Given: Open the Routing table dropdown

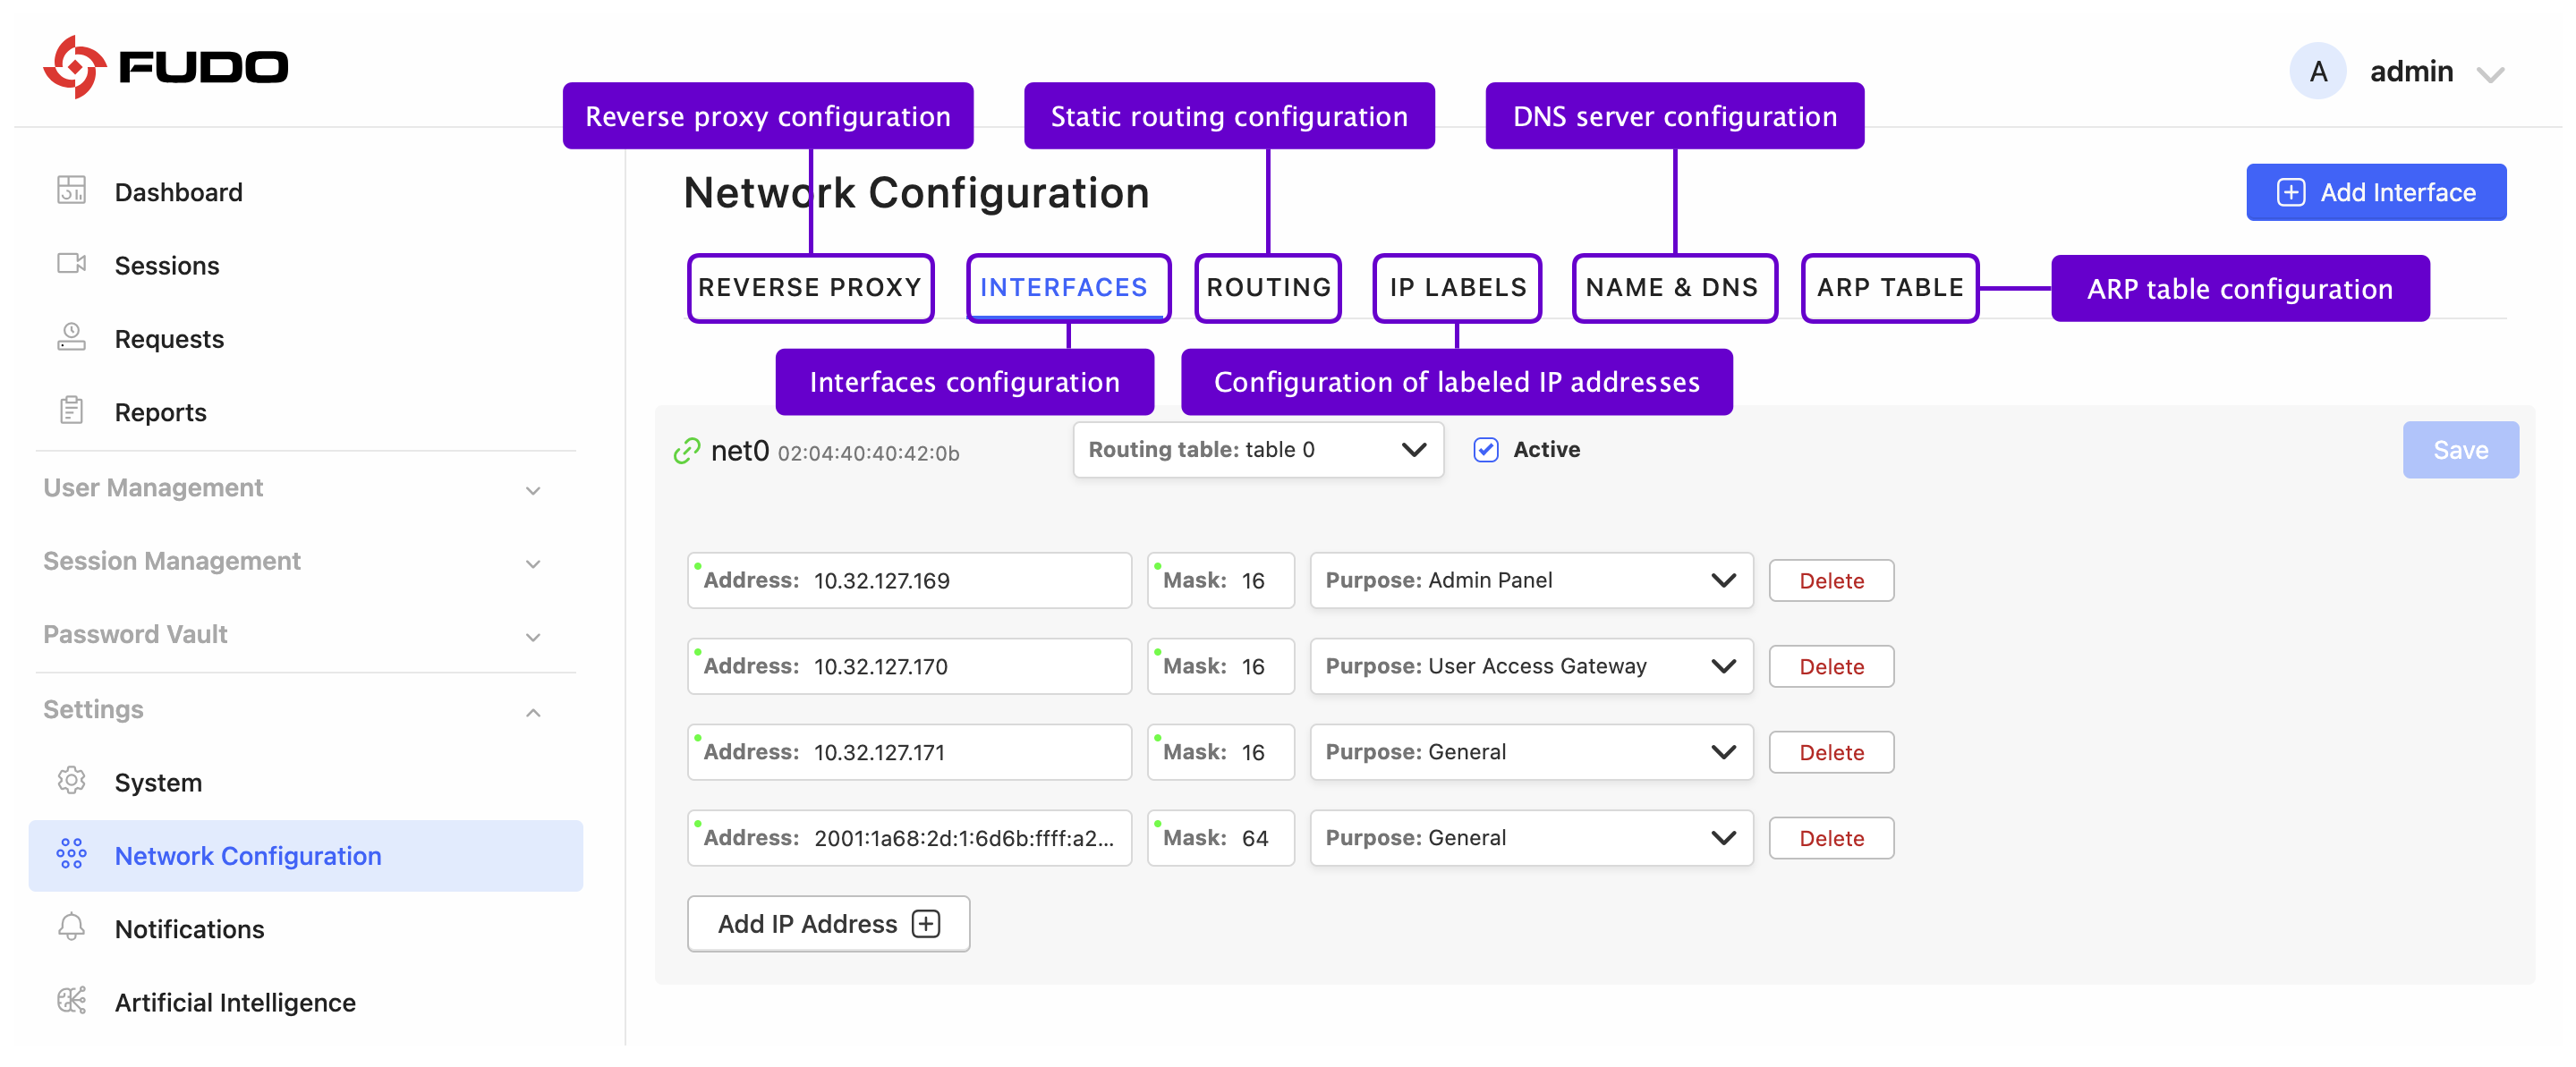Looking at the screenshot, I should click(x=1257, y=450).
